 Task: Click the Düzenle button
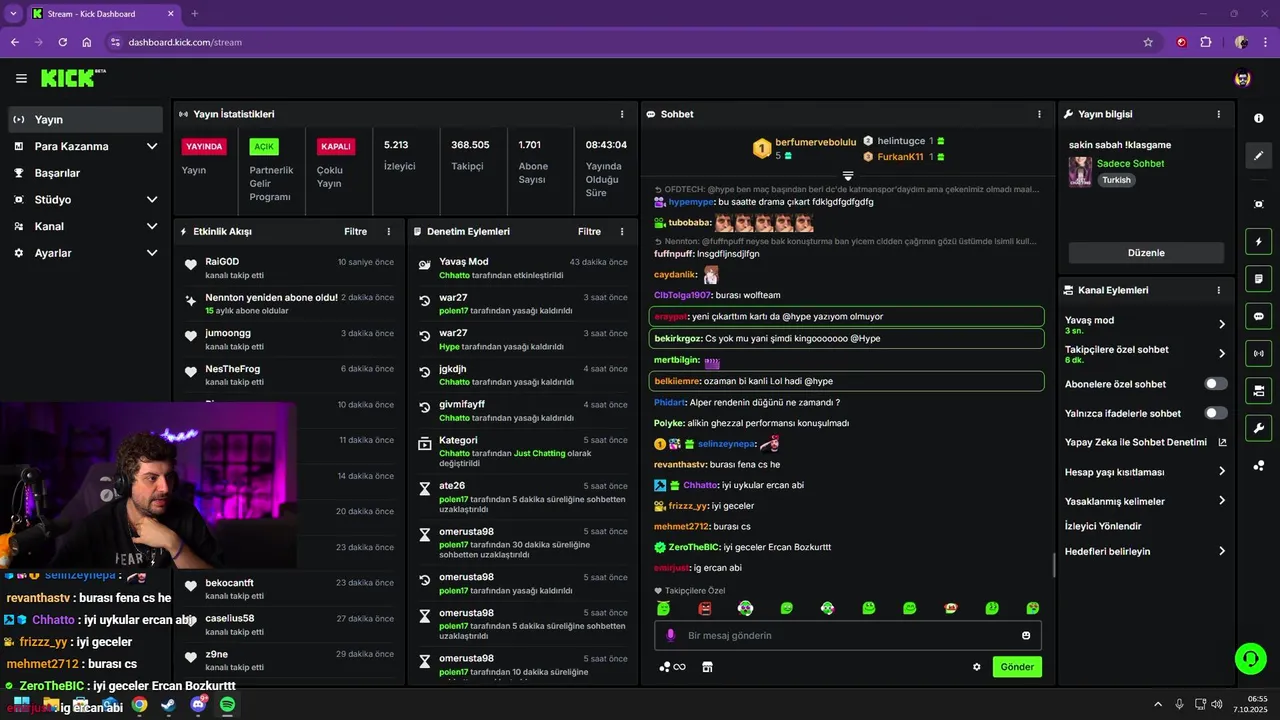coord(1146,253)
